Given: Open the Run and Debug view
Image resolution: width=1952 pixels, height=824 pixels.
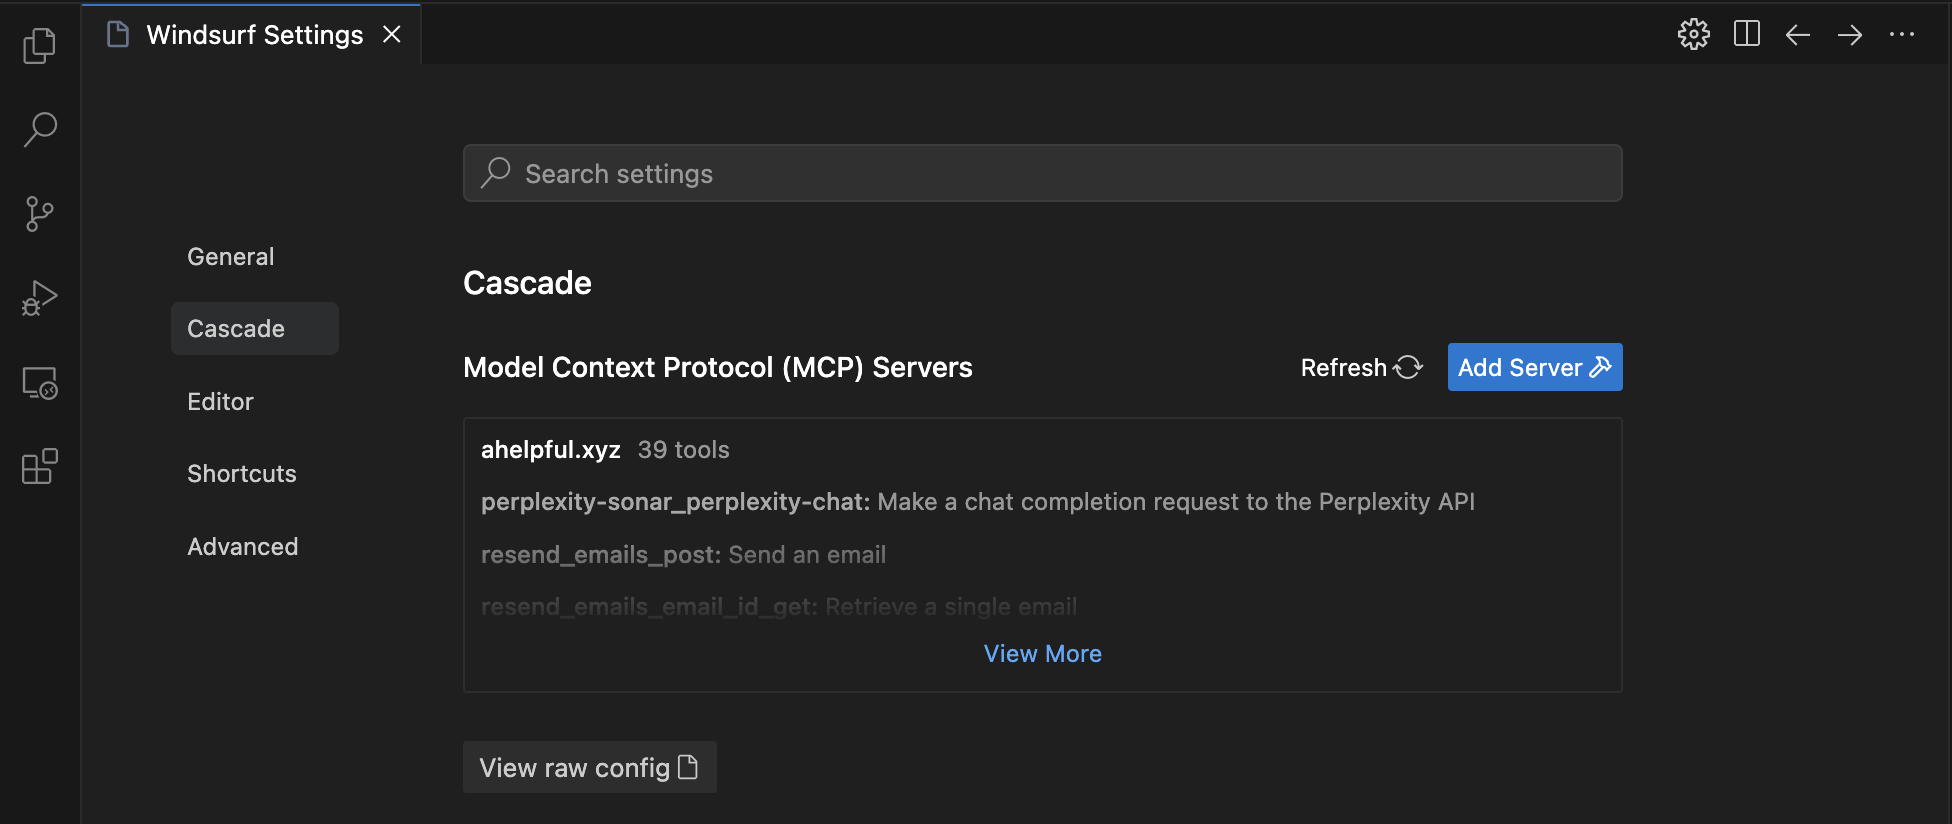Looking at the screenshot, I should coord(40,298).
